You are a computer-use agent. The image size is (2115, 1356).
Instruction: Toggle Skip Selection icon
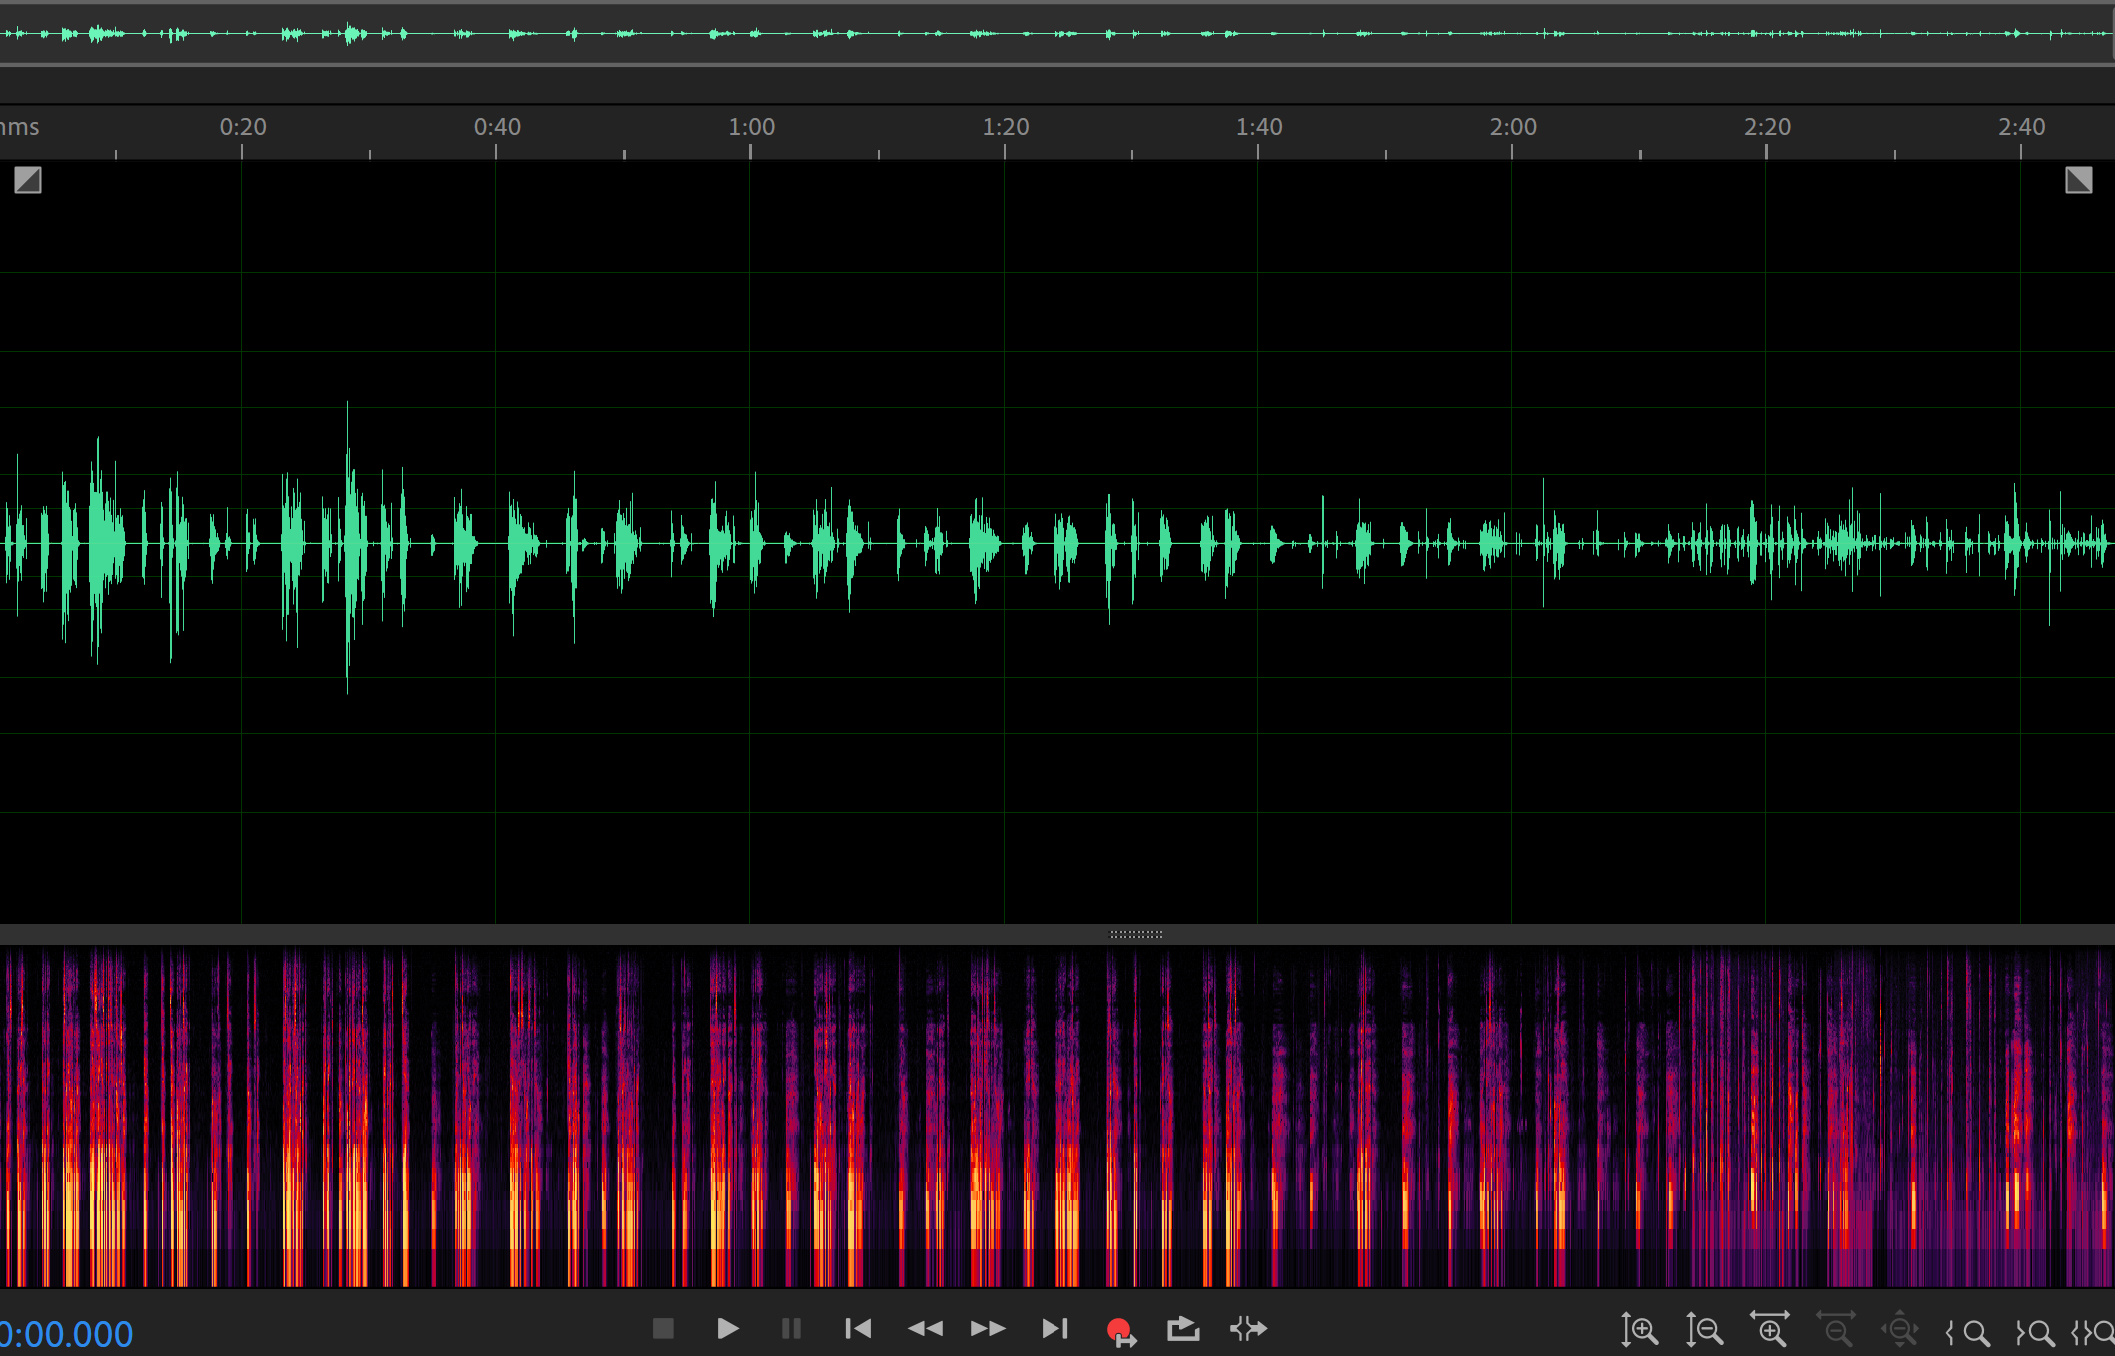1249,1329
